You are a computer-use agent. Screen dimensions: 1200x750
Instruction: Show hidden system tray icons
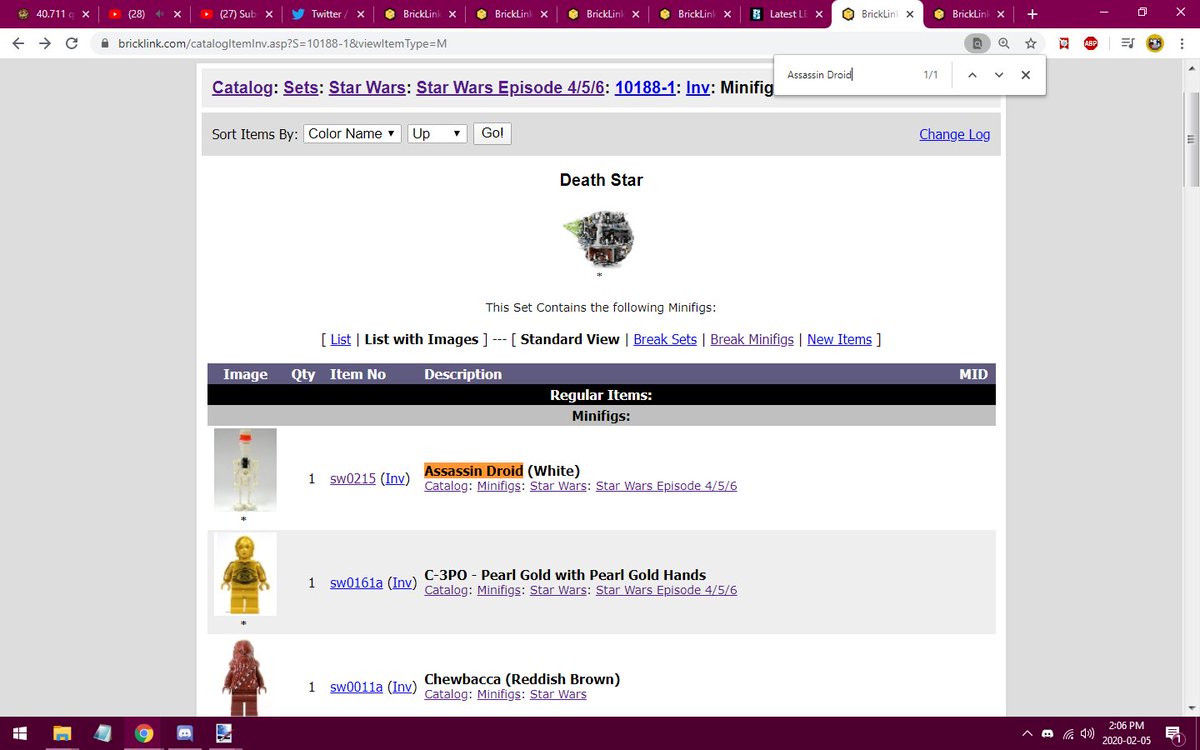pyautogui.click(x=1026, y=733)
